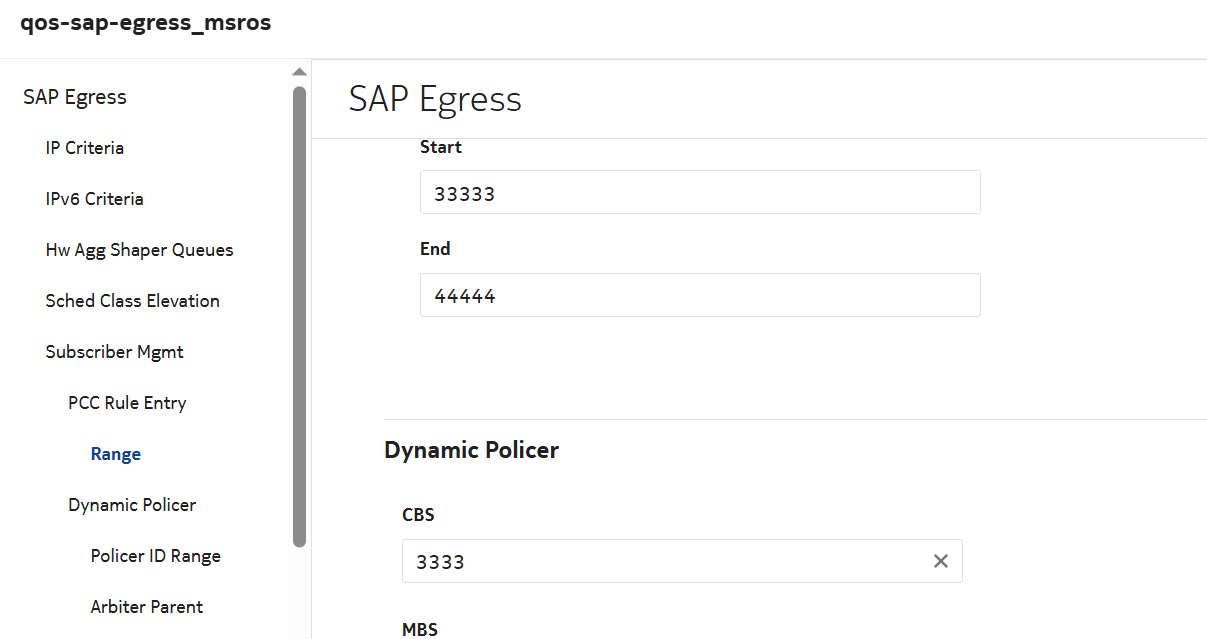Clear the CBS field value
This screenshot has width=1207, height=639.
940,561
